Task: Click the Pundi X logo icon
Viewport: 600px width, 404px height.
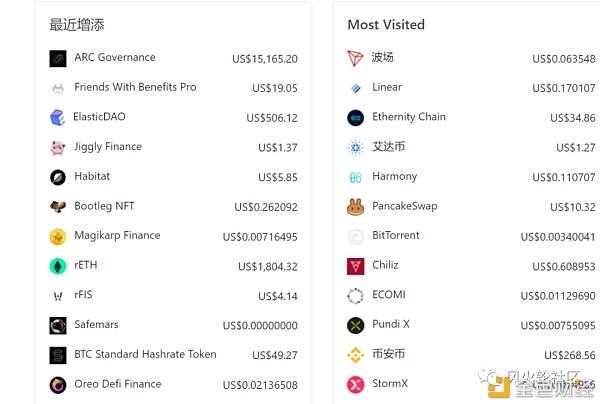Action: tap(355, 325)
